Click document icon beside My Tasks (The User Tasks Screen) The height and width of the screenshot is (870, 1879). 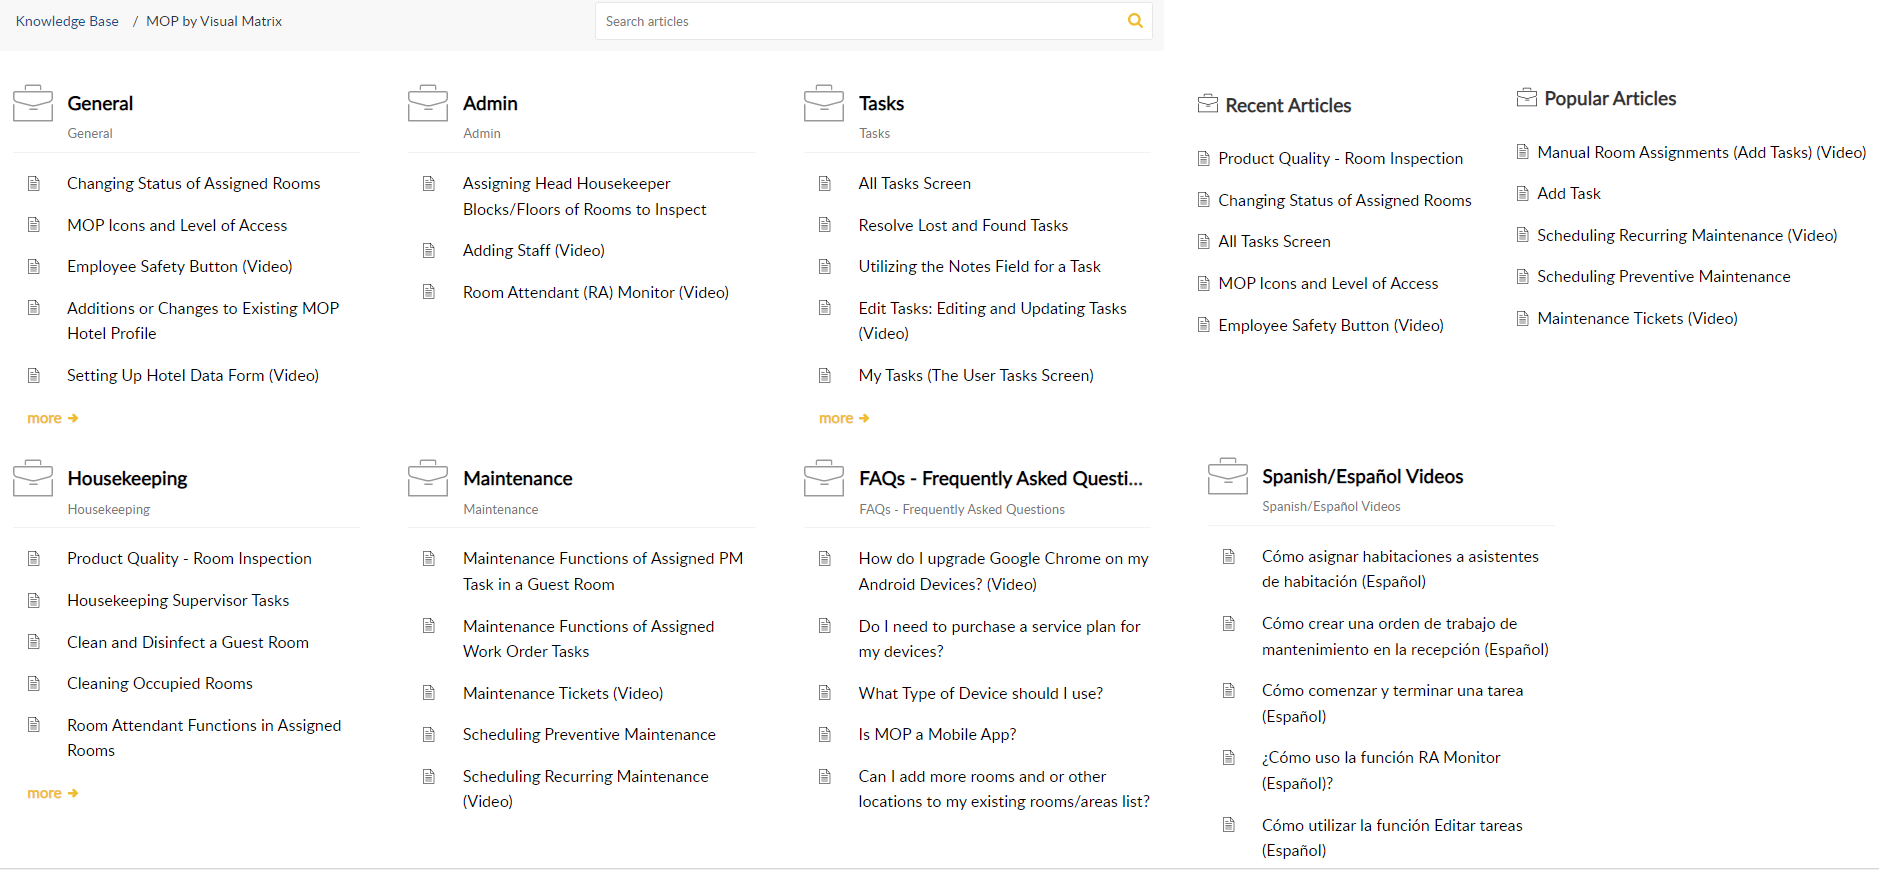(825, 375)
